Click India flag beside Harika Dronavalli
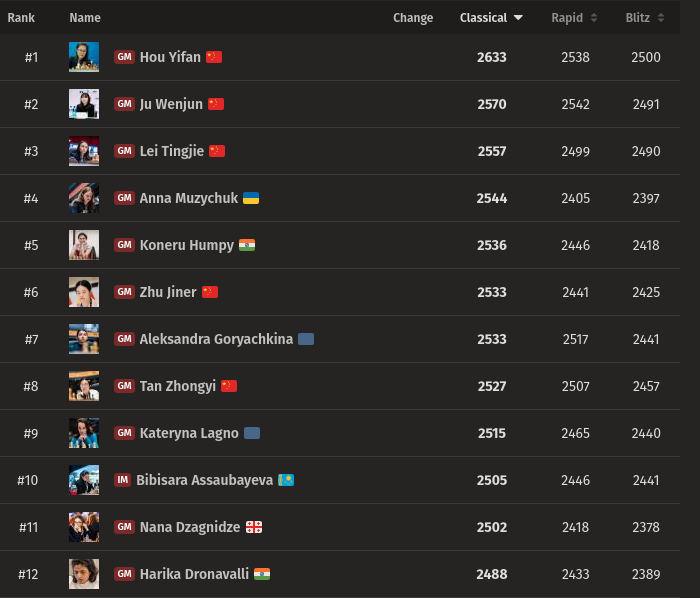 coord(262,574)
